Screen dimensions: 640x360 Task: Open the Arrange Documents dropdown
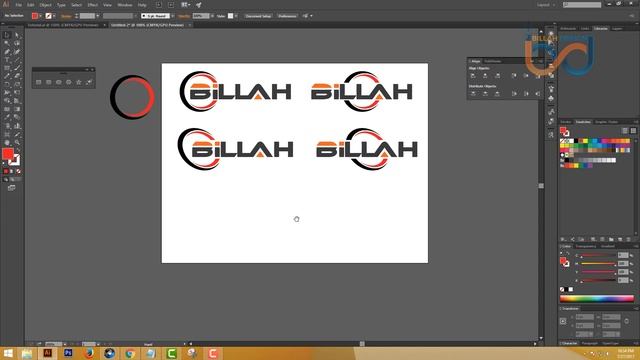[x=185, y=5]
